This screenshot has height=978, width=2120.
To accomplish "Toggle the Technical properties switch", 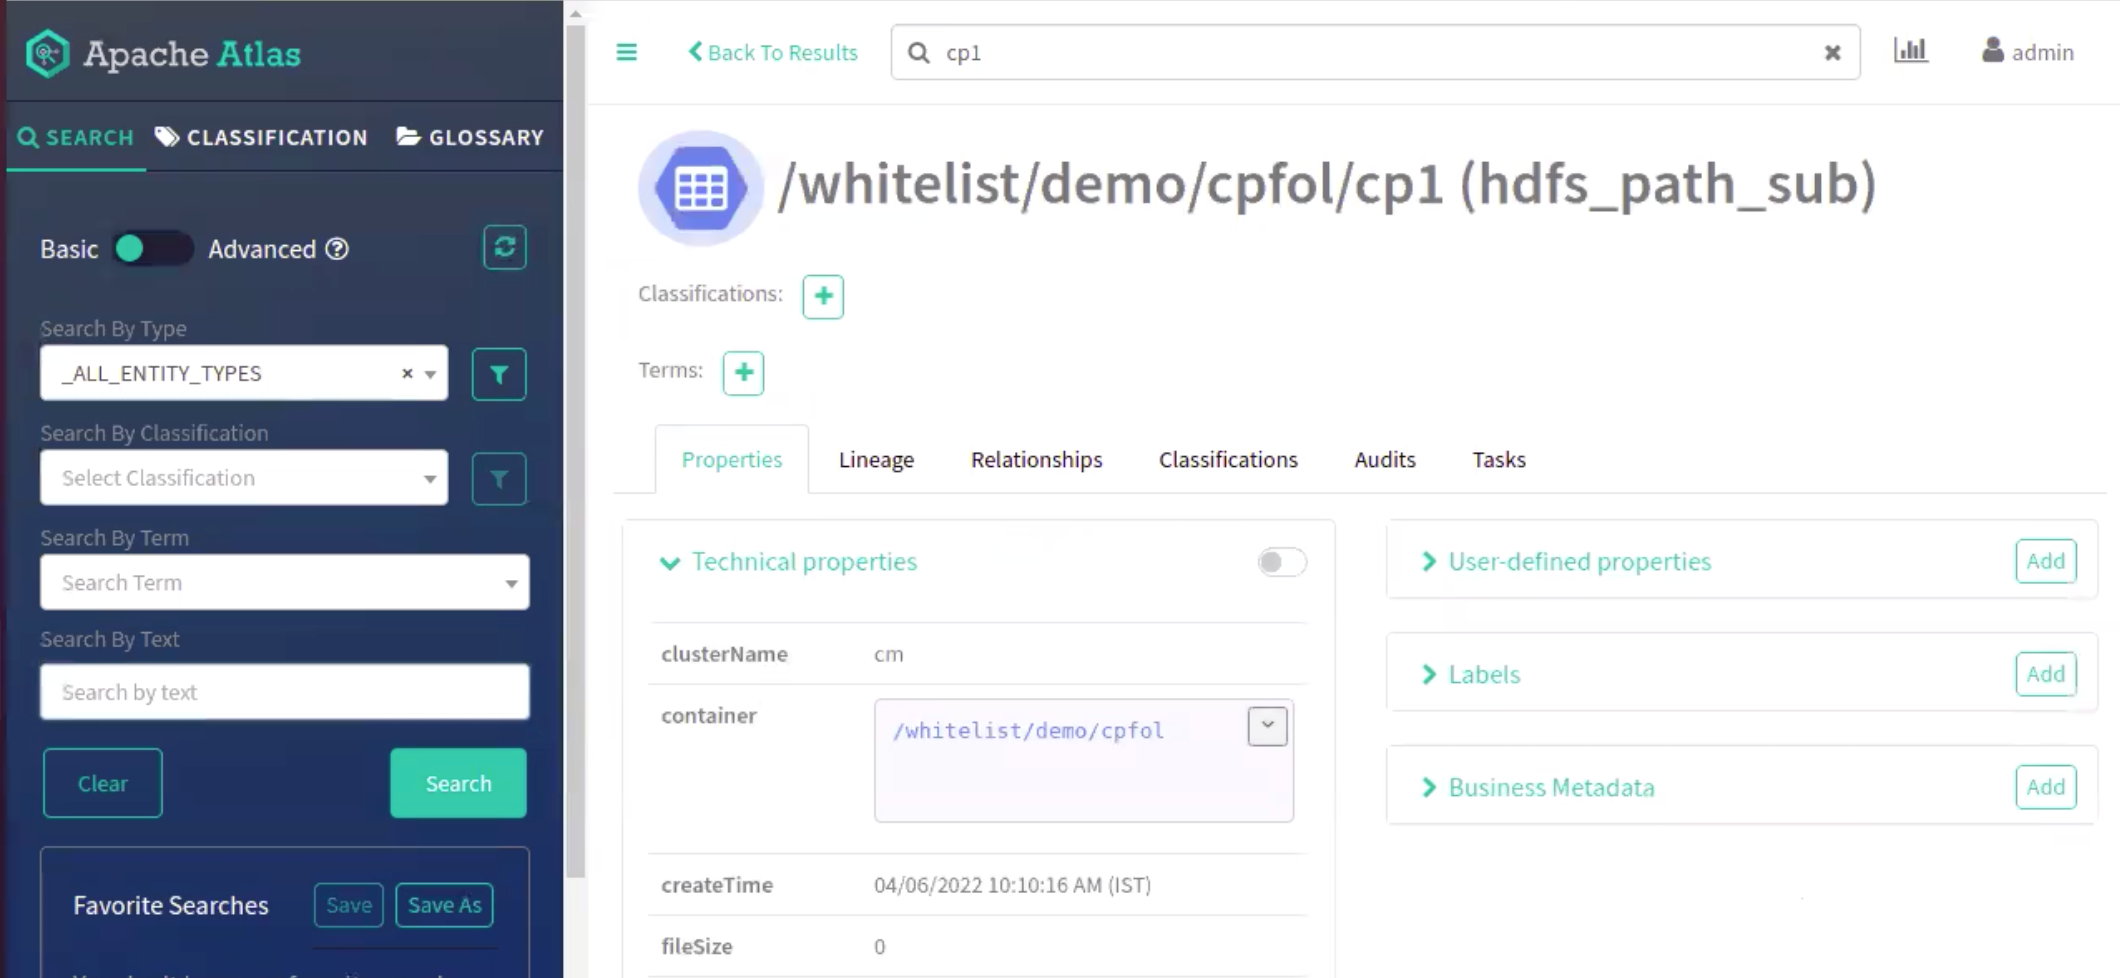I will [x=1281, y=562].
